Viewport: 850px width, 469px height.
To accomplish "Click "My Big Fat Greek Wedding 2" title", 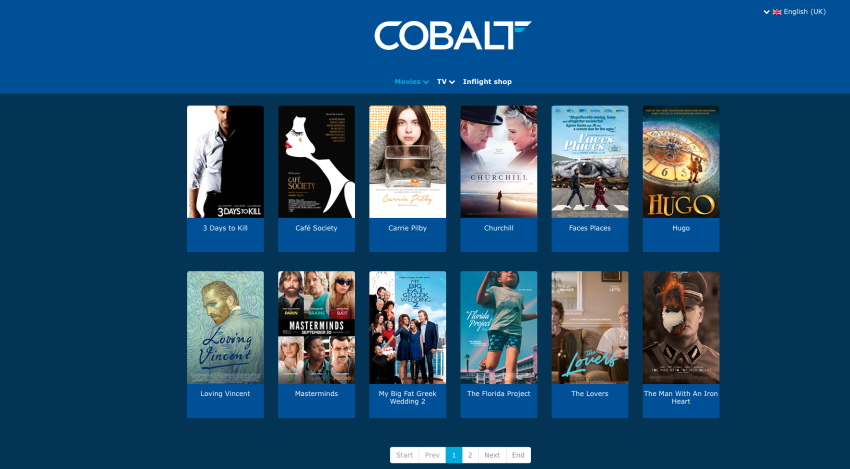I will 408,398.
